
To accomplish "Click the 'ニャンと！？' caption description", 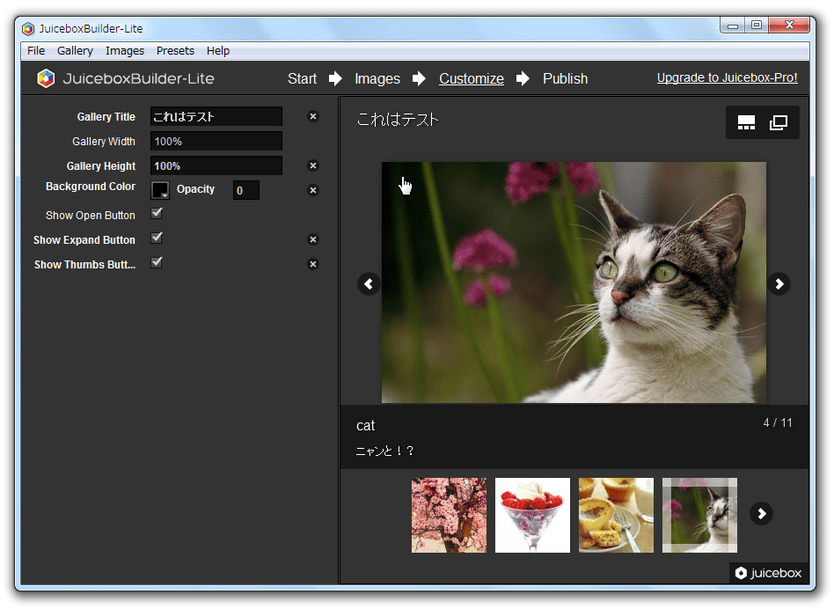I will click(384, 451).
